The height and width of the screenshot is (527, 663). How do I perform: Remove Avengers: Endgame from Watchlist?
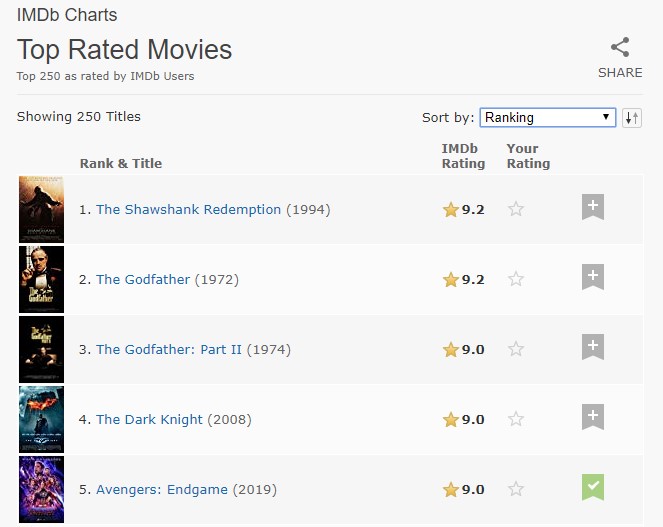593,488
